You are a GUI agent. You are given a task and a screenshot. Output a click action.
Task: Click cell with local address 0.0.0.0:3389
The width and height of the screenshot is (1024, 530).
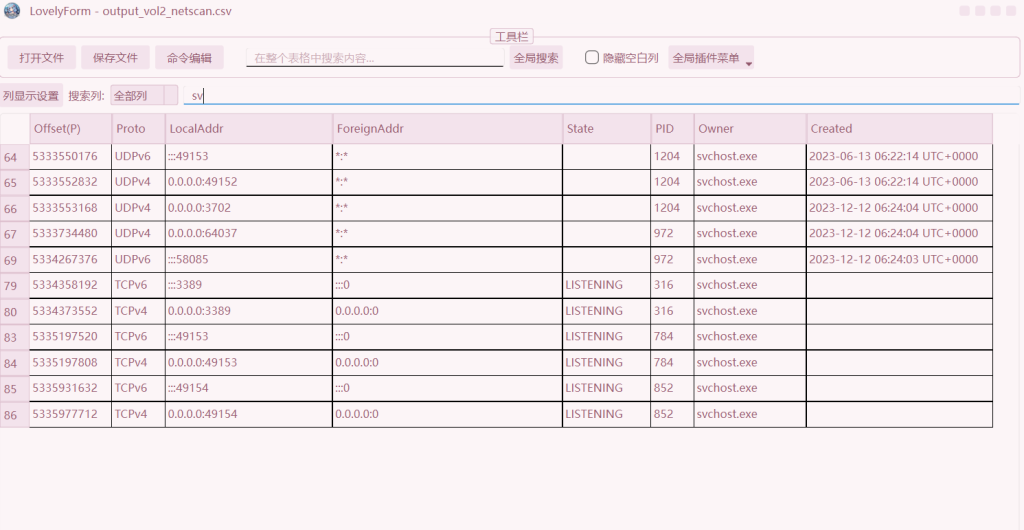248,311
